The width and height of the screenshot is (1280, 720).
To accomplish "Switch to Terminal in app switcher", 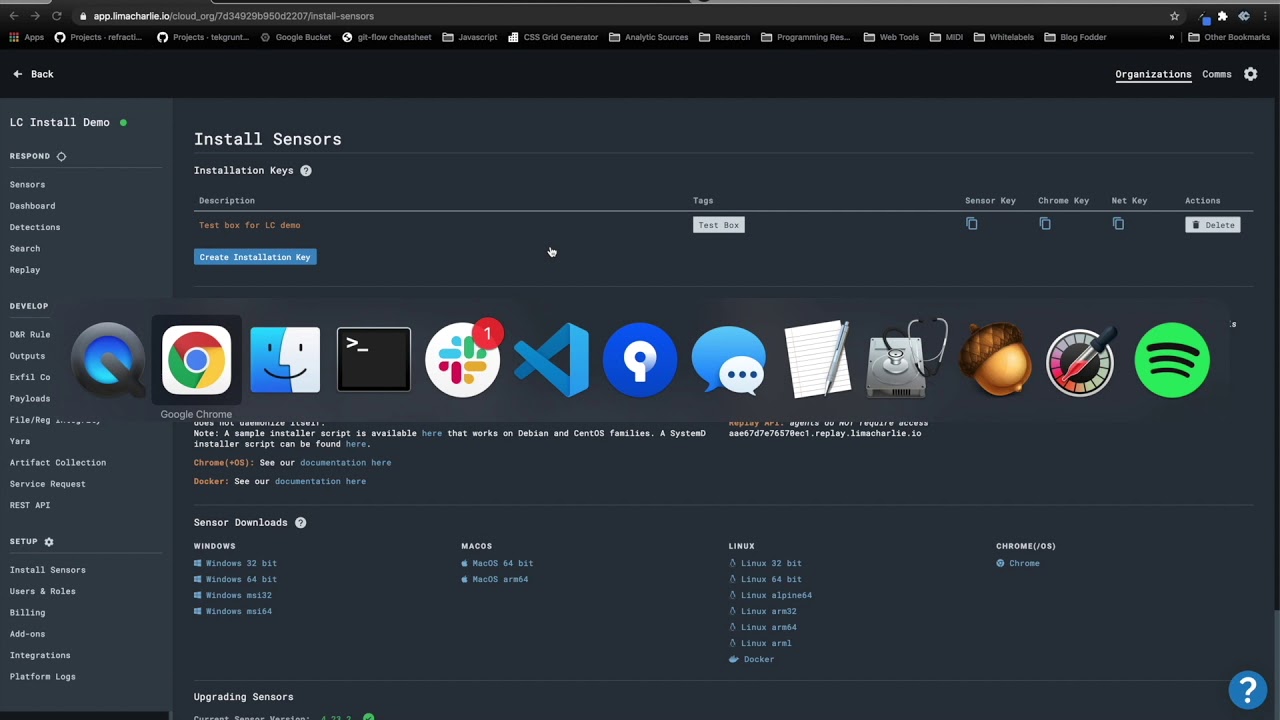I will click(374, 360).
